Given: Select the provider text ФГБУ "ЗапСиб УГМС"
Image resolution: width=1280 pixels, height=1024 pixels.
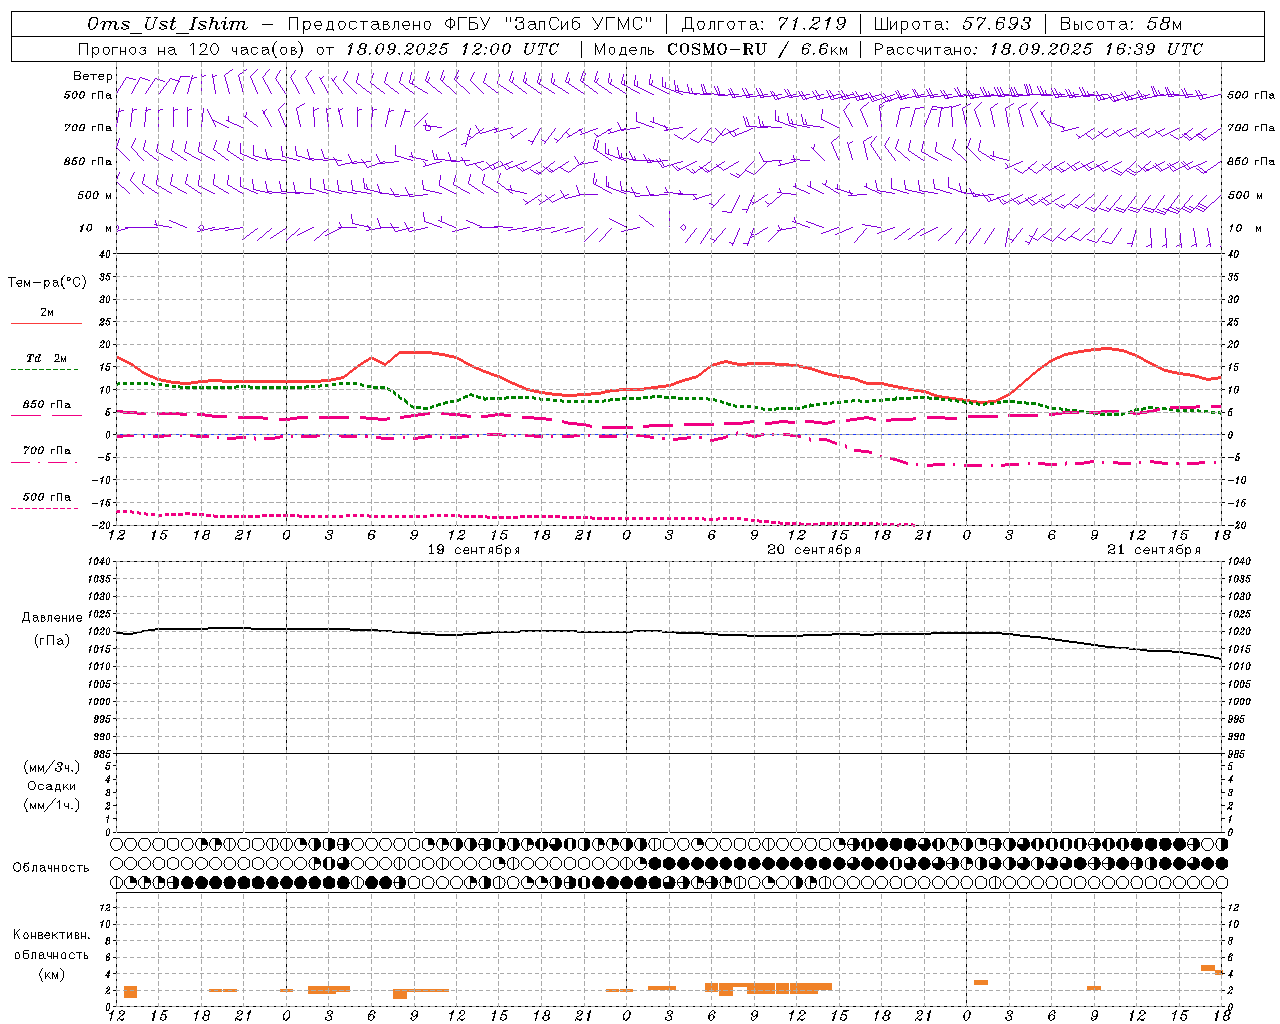Looking at the screenshot, I should point(547,24).
